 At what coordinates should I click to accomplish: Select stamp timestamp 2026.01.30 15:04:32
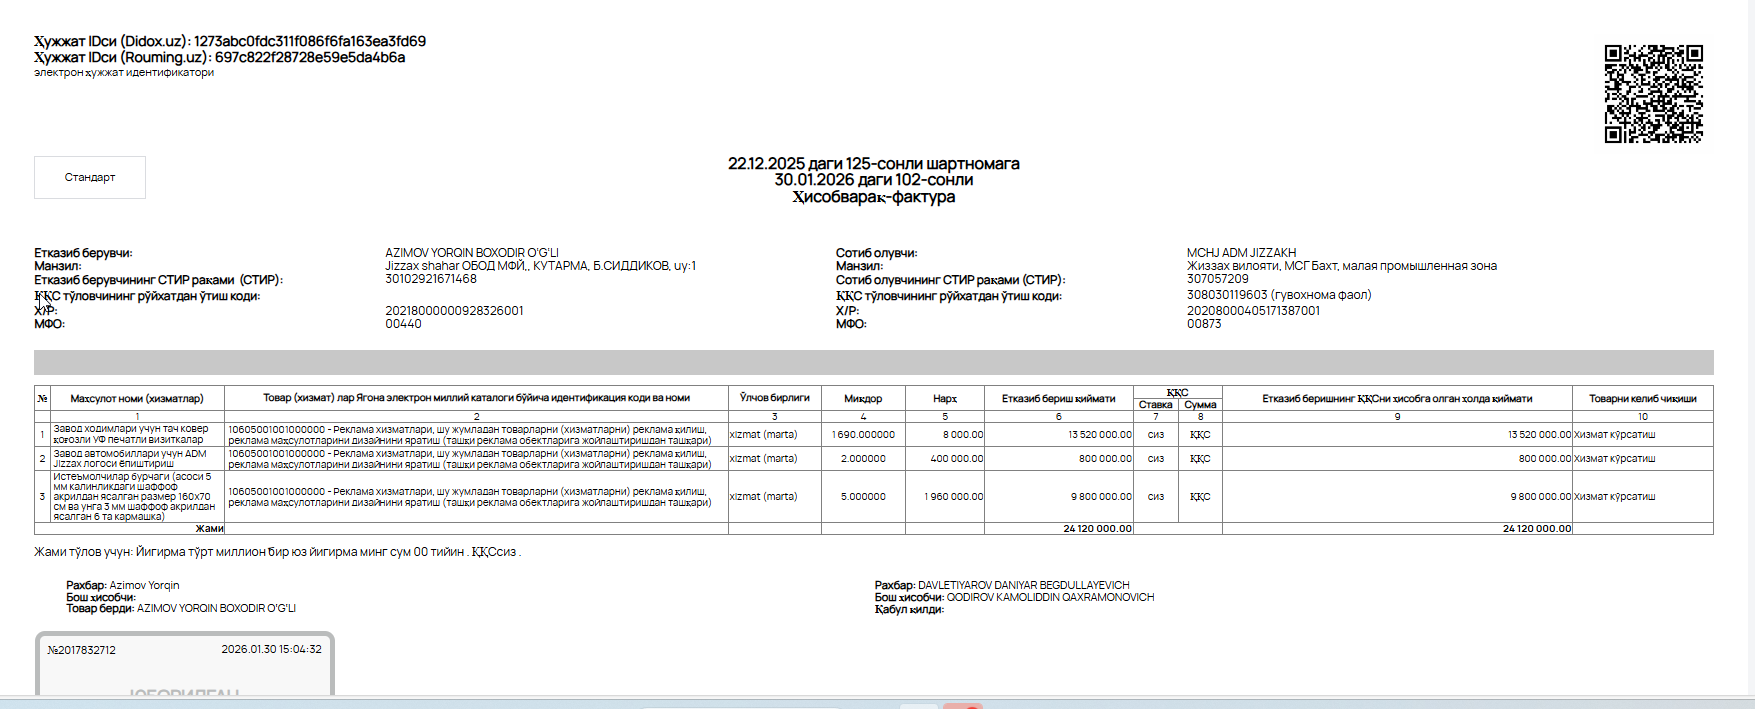point(272,649)
